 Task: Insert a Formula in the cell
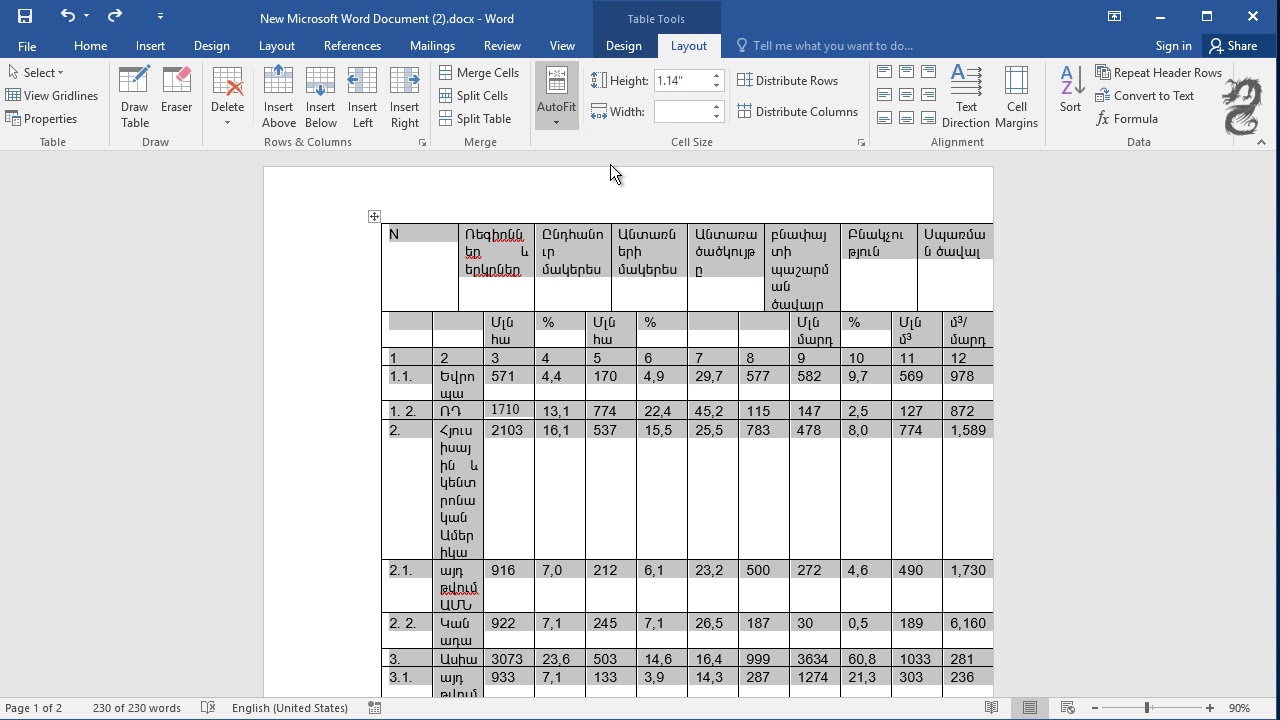pyautogui.click(x=1127, y=118)
